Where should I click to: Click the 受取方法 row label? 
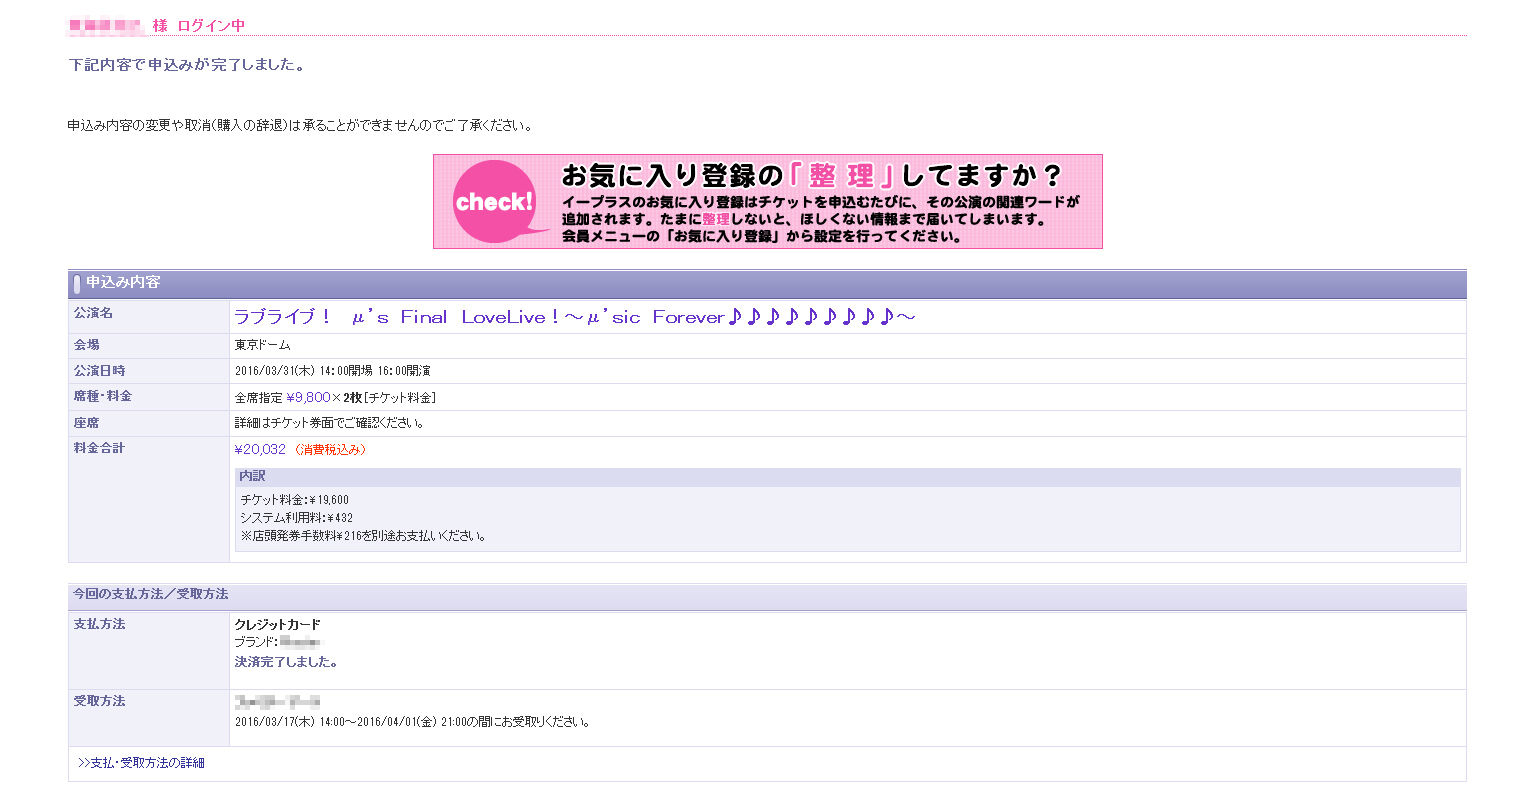[x=100, y=701]
